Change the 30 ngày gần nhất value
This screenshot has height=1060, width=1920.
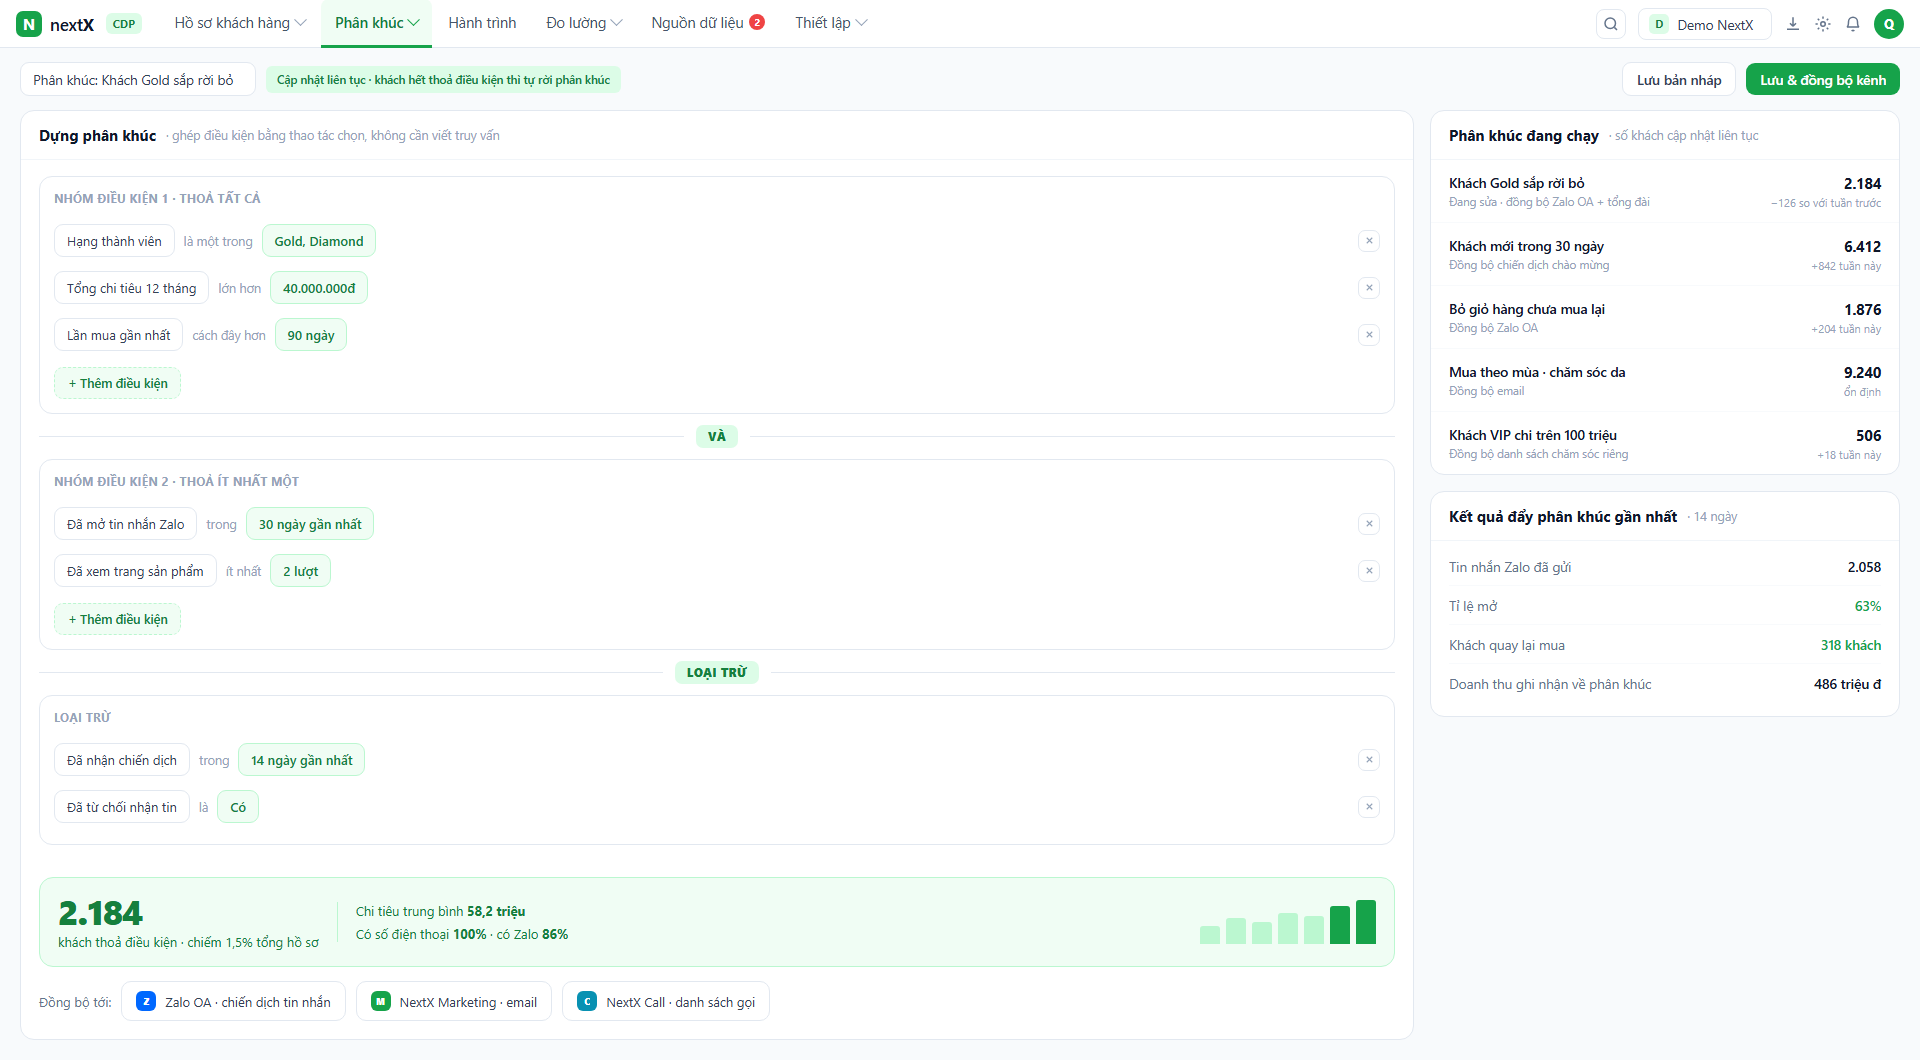click(310, 524)
